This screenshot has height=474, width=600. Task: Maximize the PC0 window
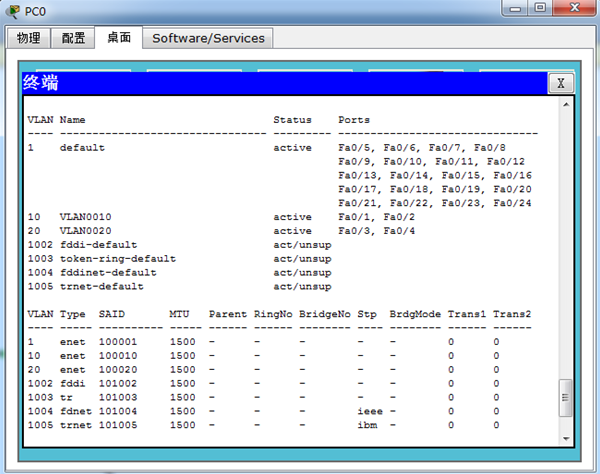pyautogui.click(x=540, y=8)
